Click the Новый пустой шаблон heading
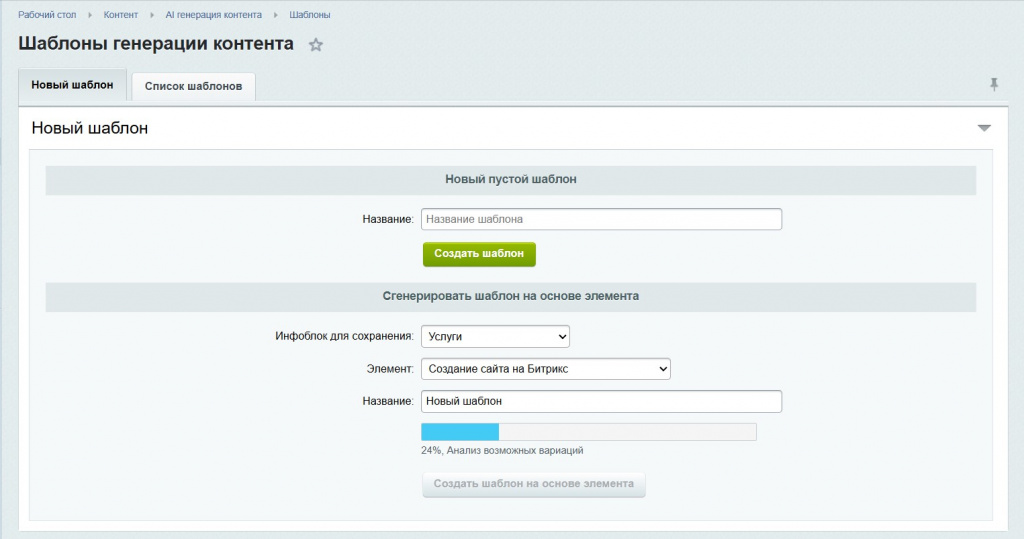 pyautogui.click(x=511, y=179)
